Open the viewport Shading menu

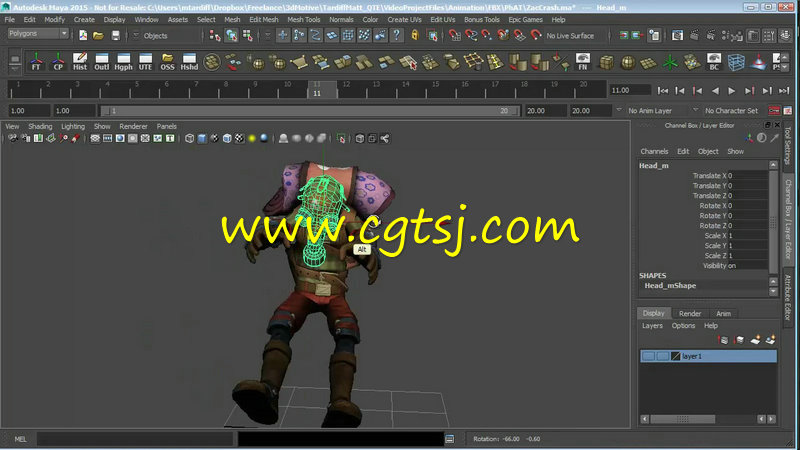[40, 126]
